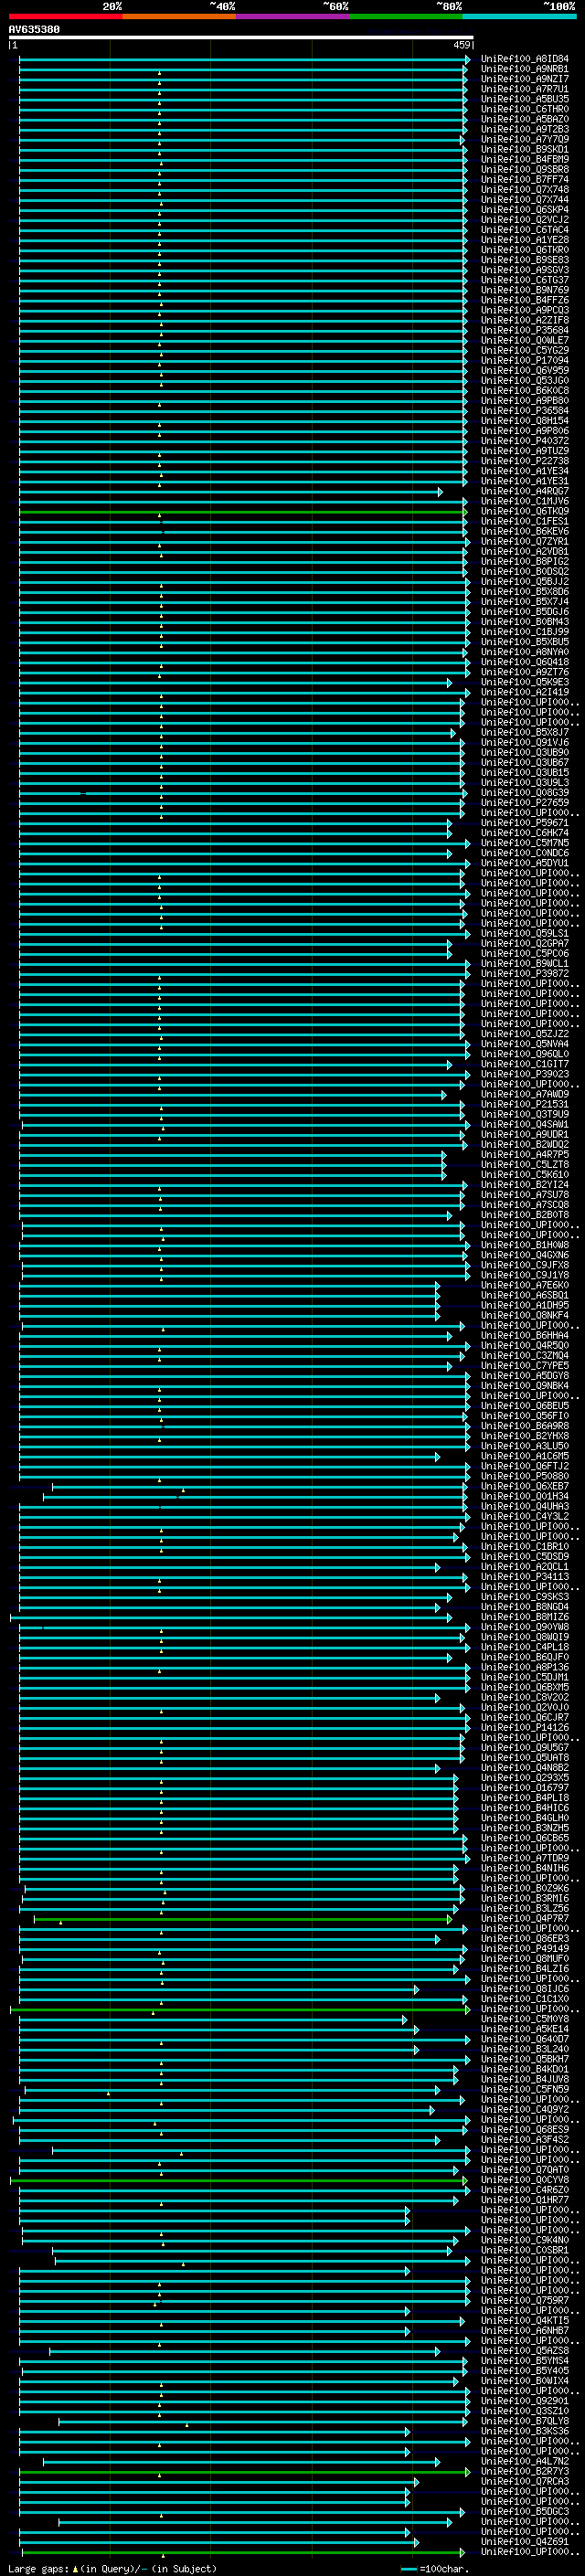Choose UniRef100_Q7X748 in the hit list
Image resolution: width=585 pixels, height=2576 pixels.
coord(525,190)
